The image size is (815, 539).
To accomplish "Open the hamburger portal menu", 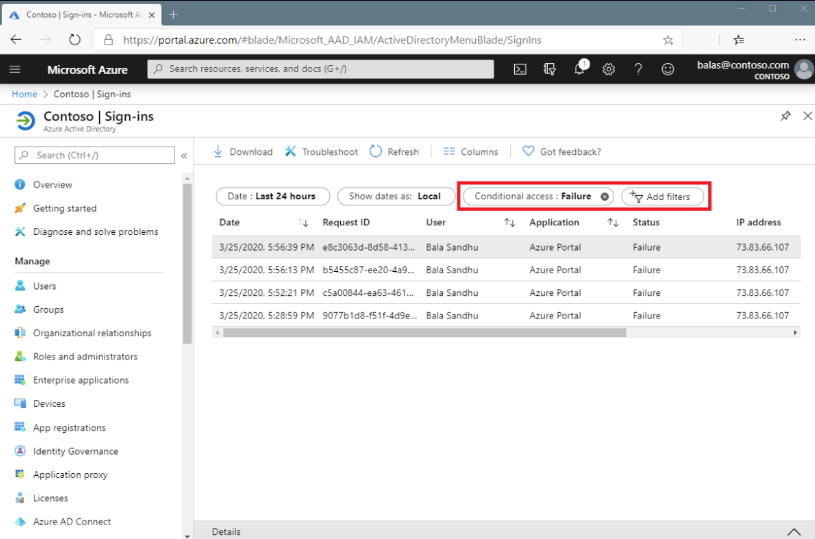I will click(15, 69).
